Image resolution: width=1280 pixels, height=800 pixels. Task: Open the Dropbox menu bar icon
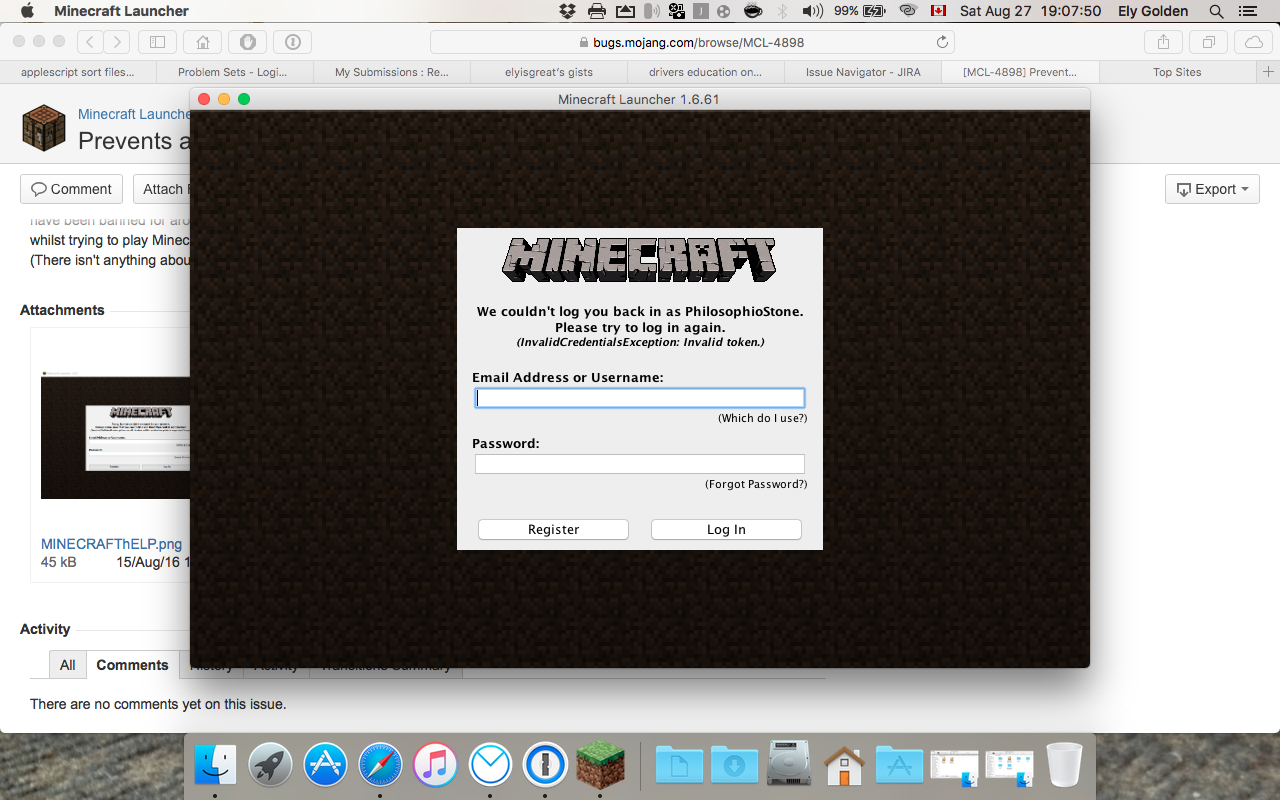(x=568, y=11)
